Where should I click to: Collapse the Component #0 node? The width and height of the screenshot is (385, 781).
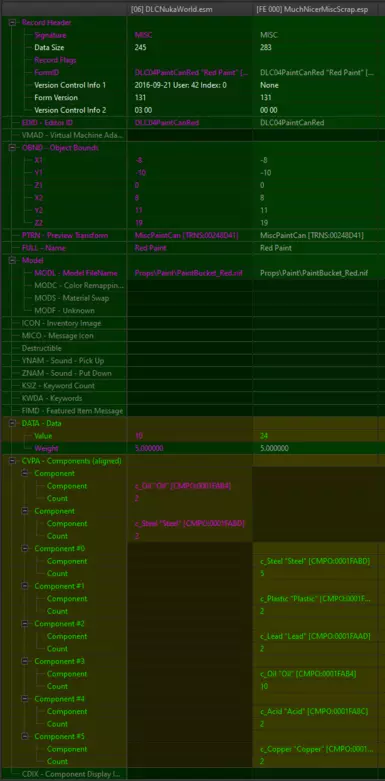[24, 548]
